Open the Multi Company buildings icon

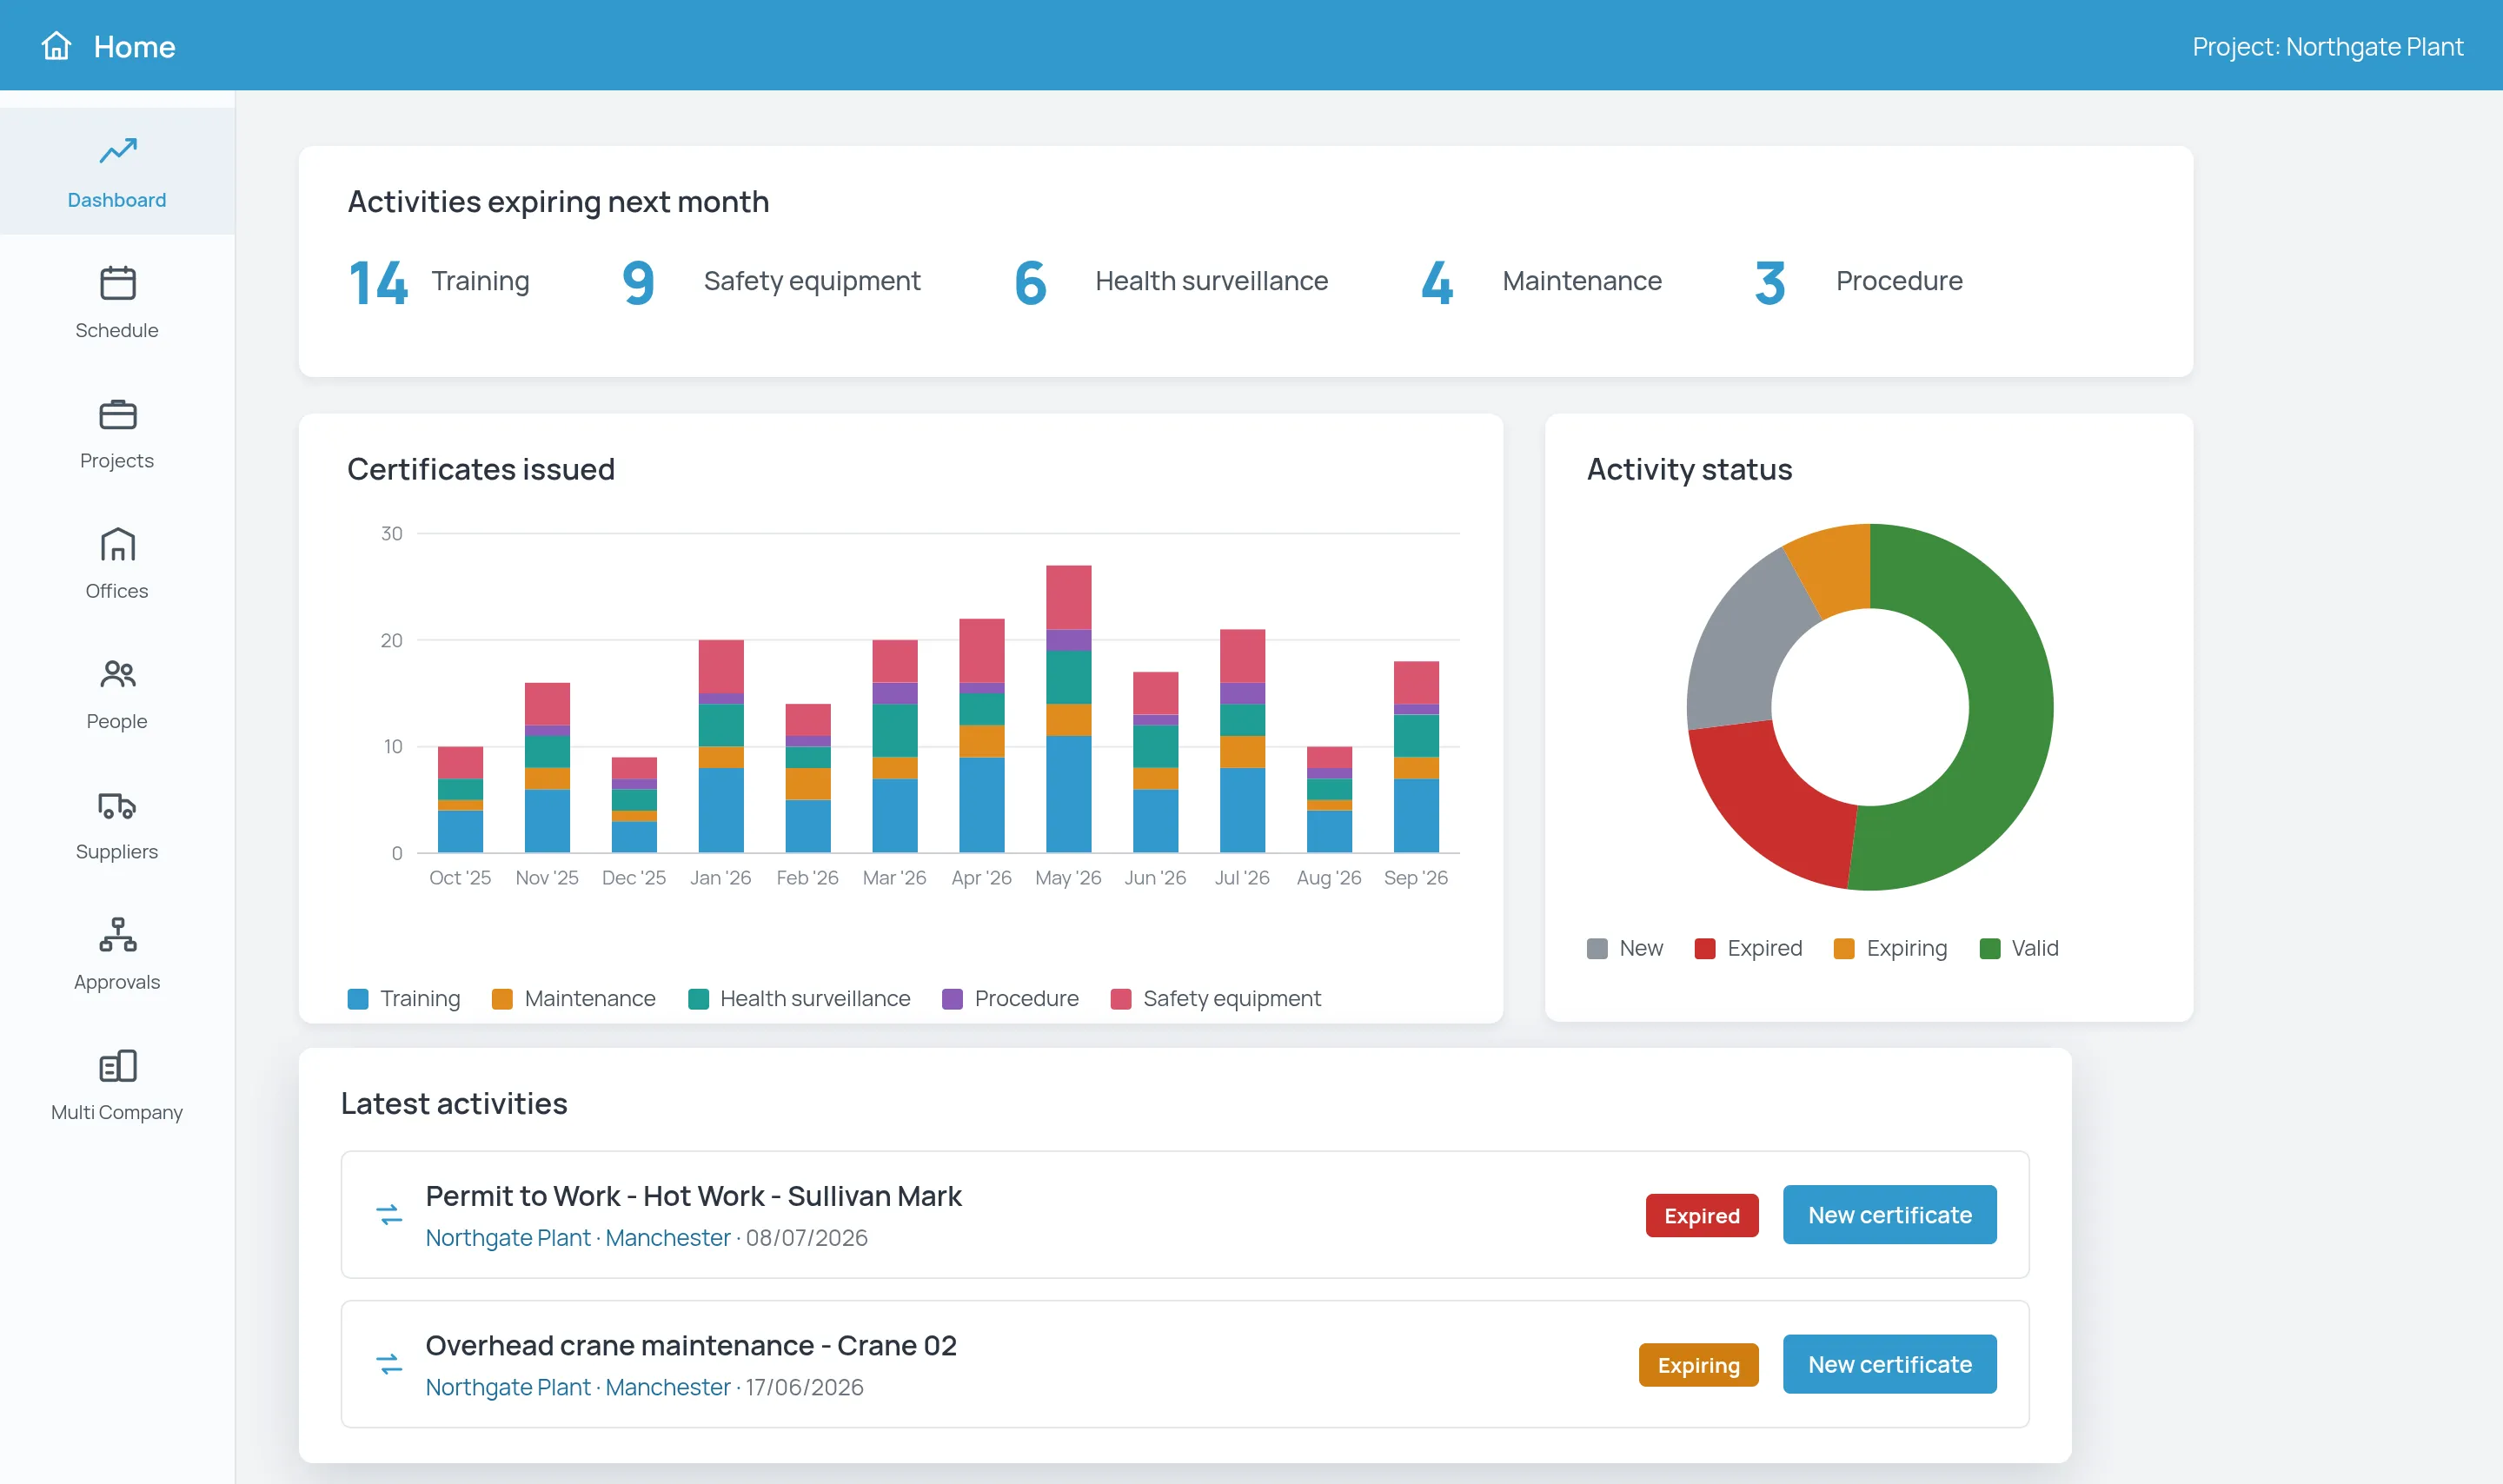coord(118,1066)
